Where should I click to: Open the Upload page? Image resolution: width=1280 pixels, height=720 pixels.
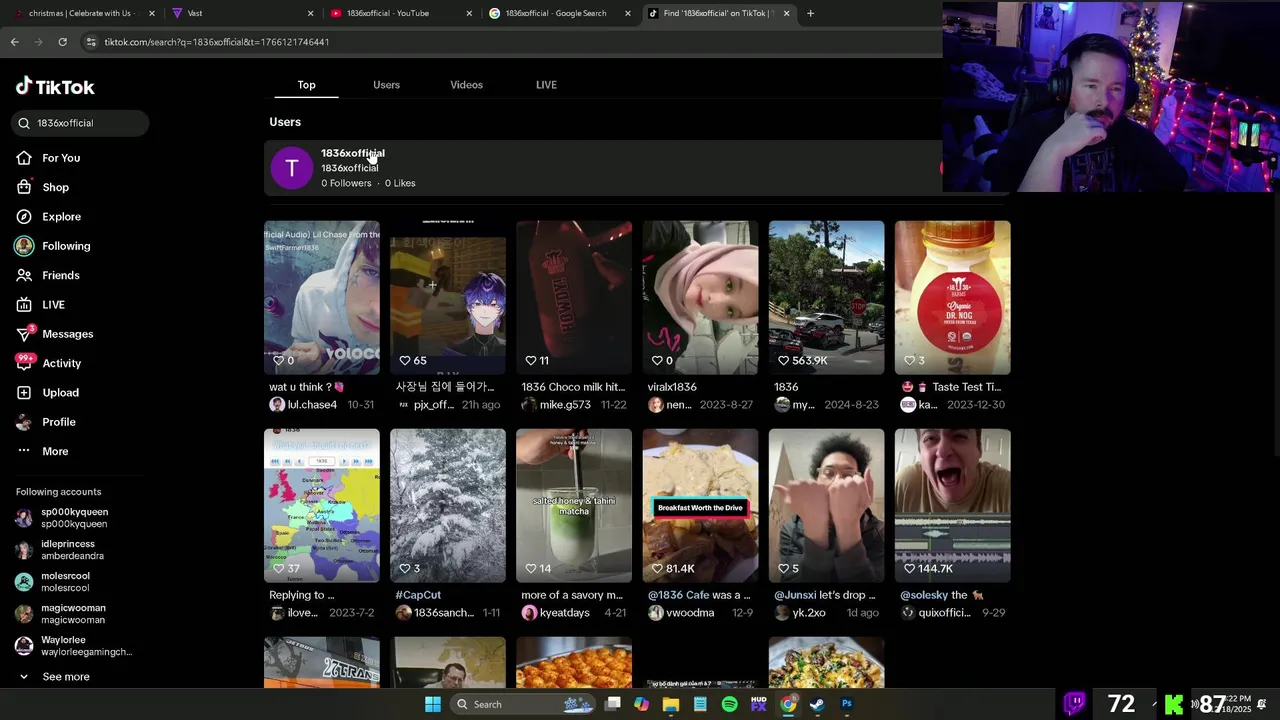coord(60,393)
